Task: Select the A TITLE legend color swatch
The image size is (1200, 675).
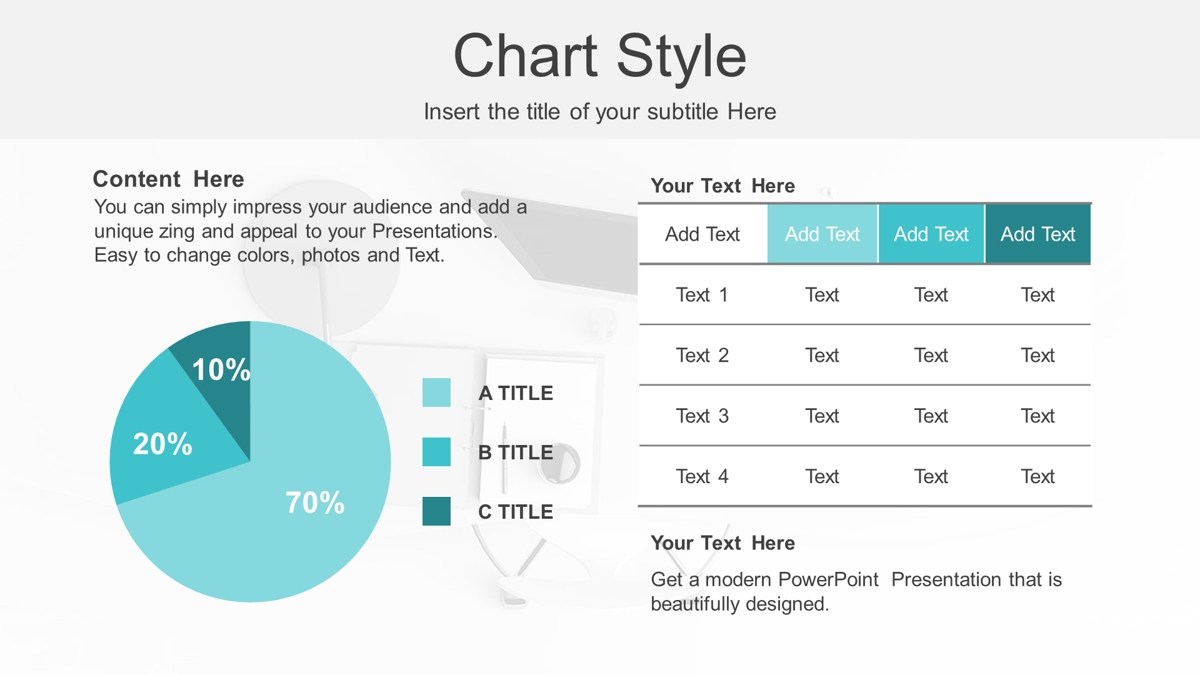Action: (437, 393)
